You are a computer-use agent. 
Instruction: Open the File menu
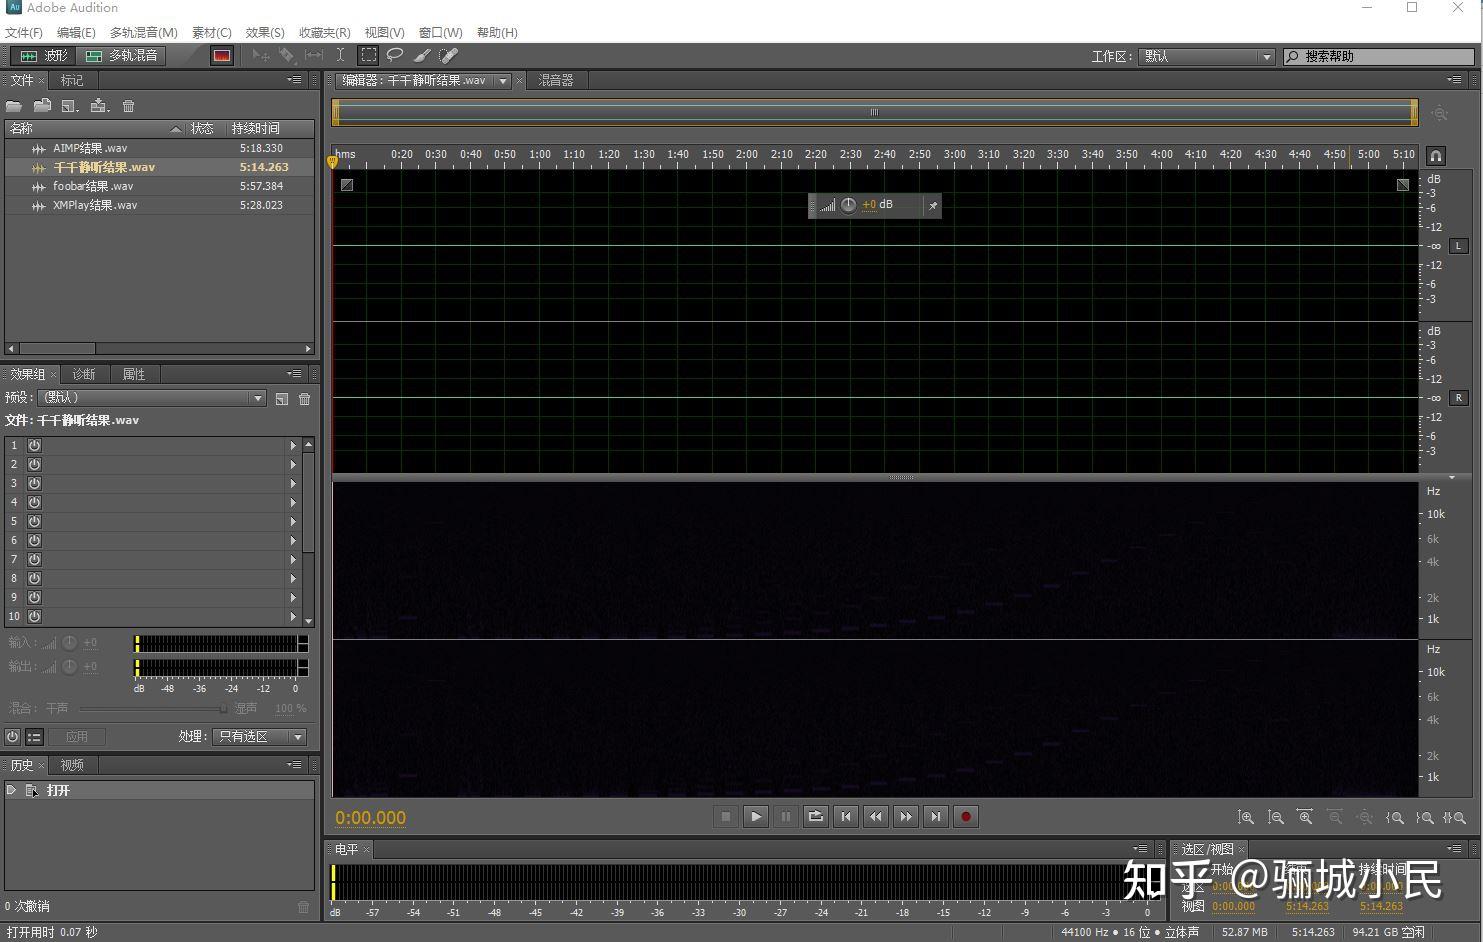point(24,33)
